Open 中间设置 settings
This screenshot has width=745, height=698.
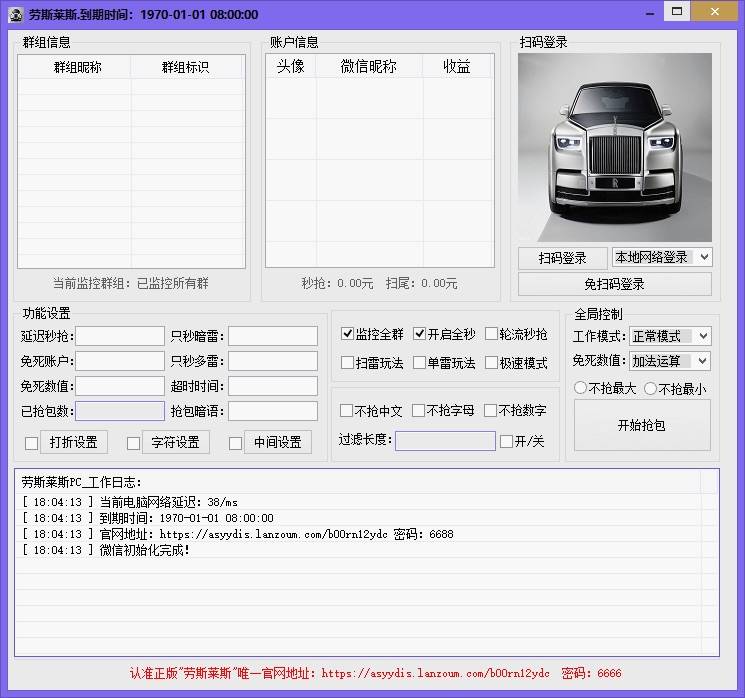[277, 442]
